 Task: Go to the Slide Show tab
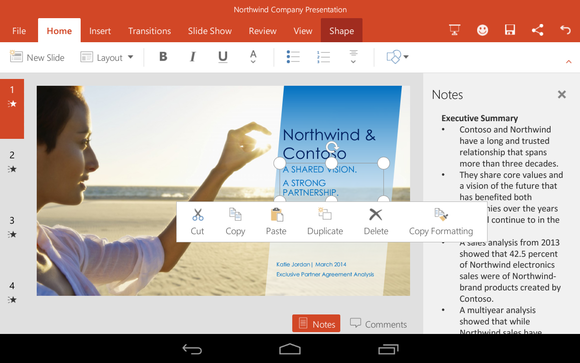[x=210, y=31]
